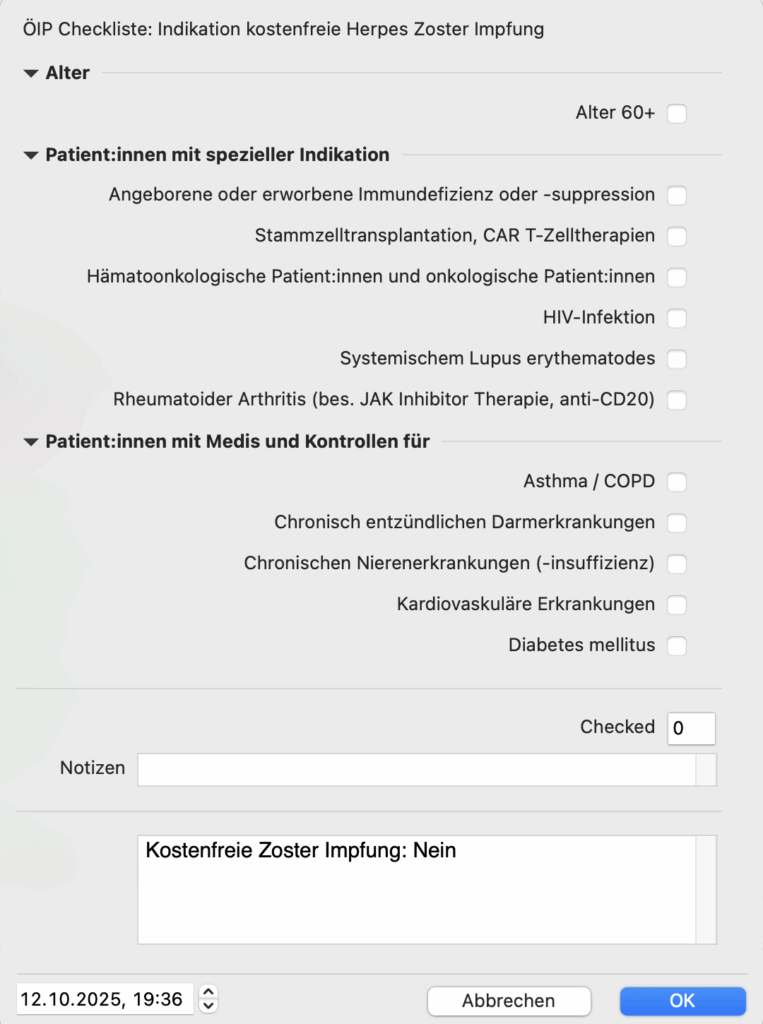The width and height of the screenshot is (763, 1024).
Task: Collapse Patient:innen mit spezieller Indikation section
Action: click(31, 155)
